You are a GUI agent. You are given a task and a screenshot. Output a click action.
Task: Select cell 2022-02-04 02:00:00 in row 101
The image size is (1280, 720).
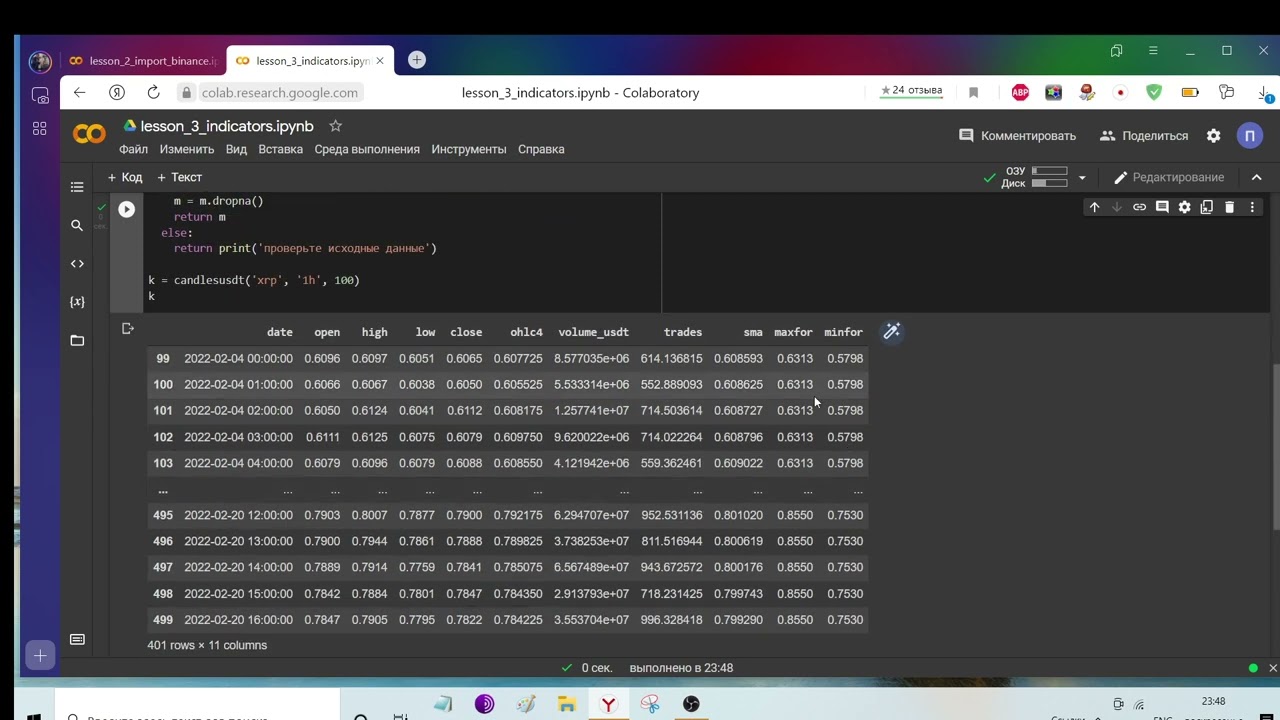(x=238, y=411)
